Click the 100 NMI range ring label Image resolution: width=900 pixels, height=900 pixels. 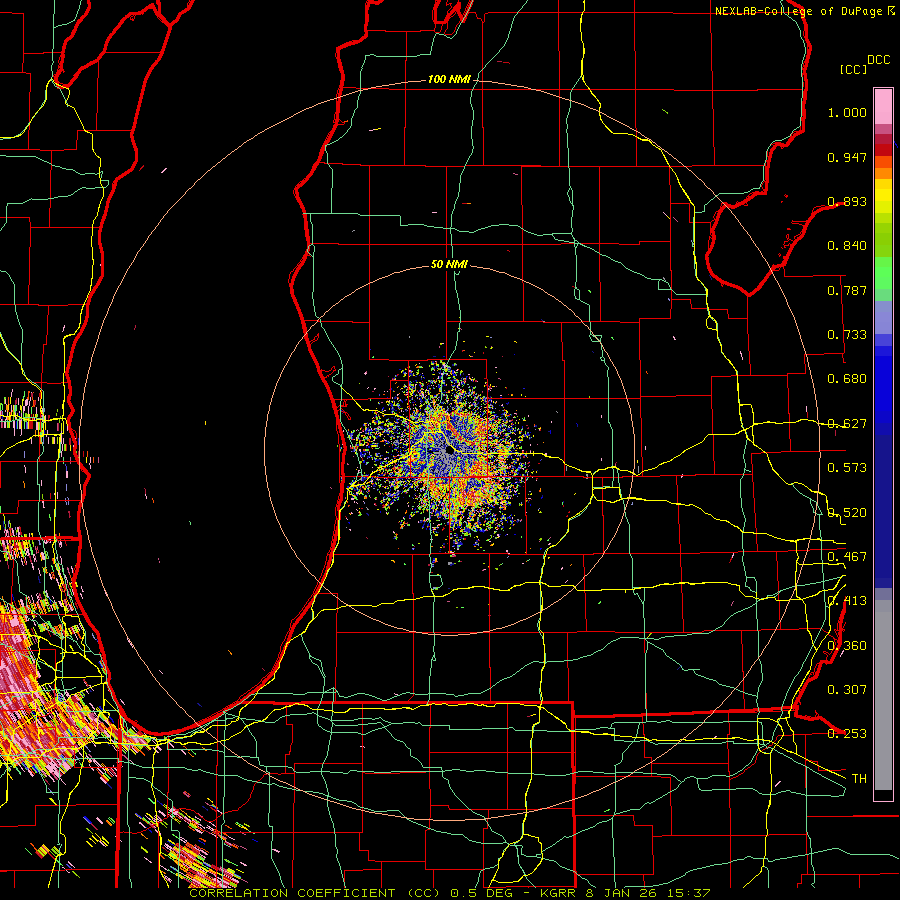(449, 79)
